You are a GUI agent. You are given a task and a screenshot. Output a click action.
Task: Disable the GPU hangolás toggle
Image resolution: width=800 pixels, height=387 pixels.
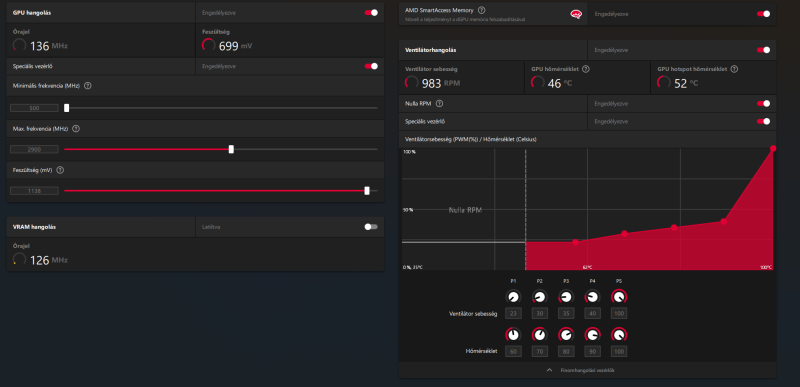click(x=371, y=12)
